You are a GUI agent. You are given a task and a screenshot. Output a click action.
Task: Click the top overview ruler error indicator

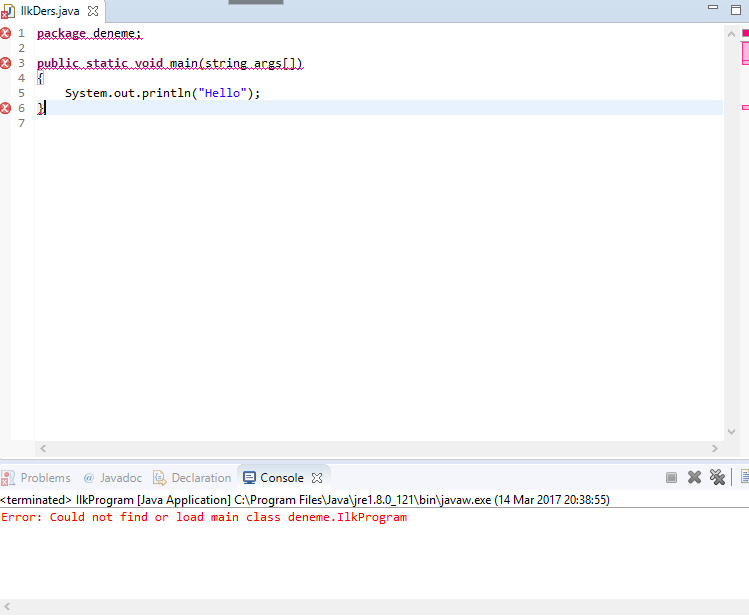coord(745,33)
